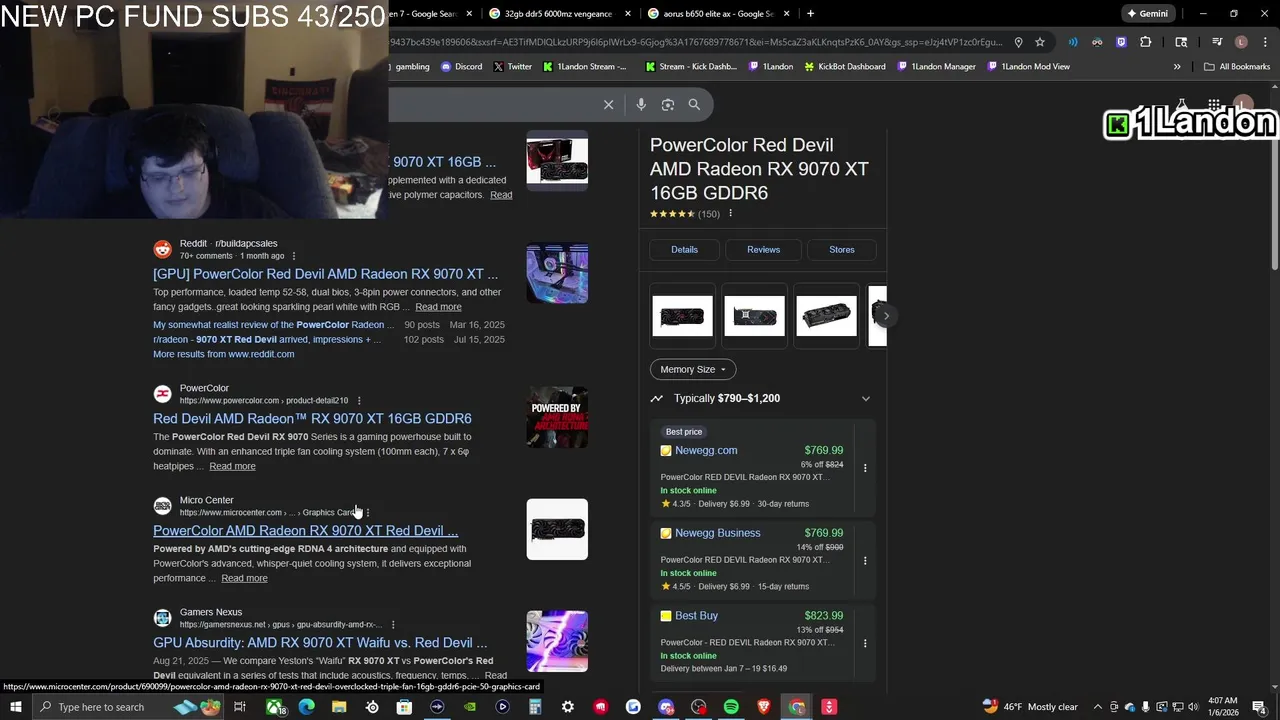Image resolution: width=1280 pixels, height=720 pixels.
Task: Open Spotify from the taskbar
Action: tap(731, 707)
